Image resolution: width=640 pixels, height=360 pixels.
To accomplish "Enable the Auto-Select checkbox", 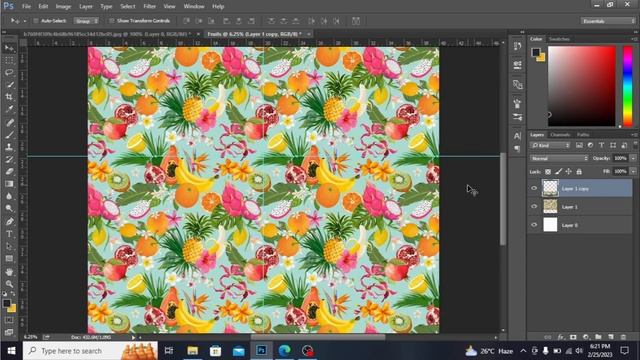I will (x=36, y=21).
